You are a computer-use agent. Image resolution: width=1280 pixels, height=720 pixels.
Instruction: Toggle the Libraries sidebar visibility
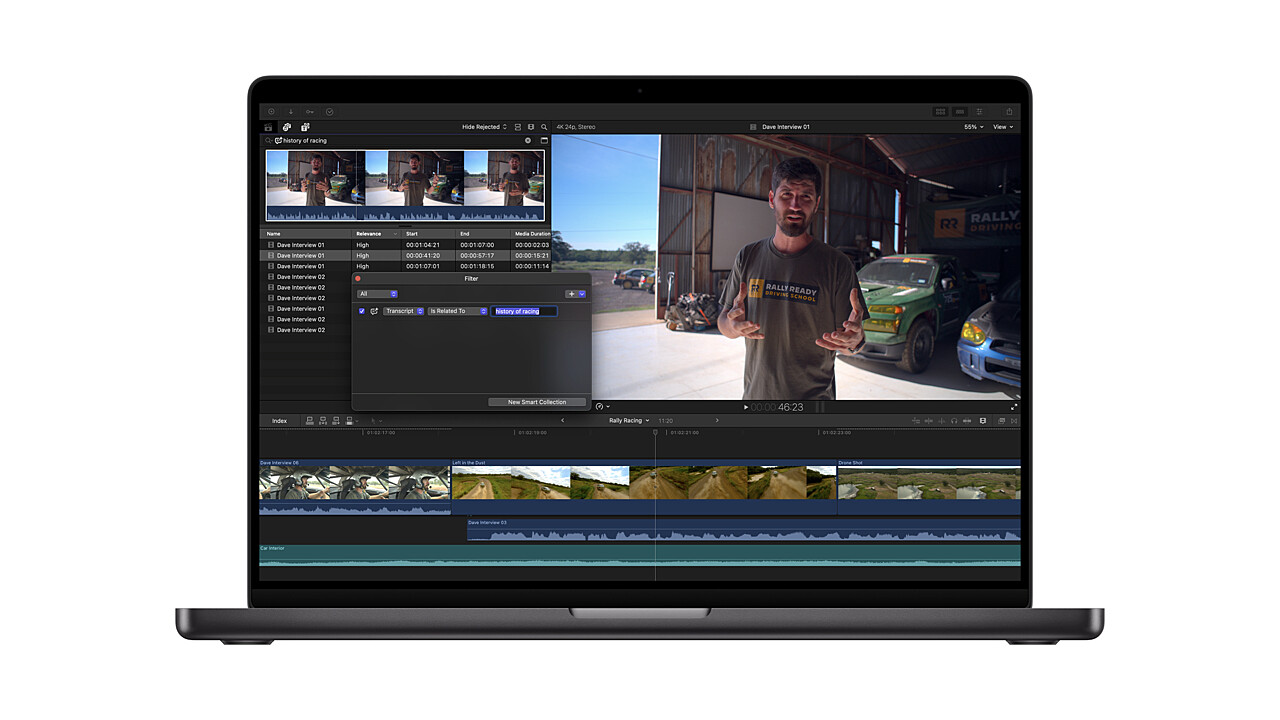click(x=268, y=127)
